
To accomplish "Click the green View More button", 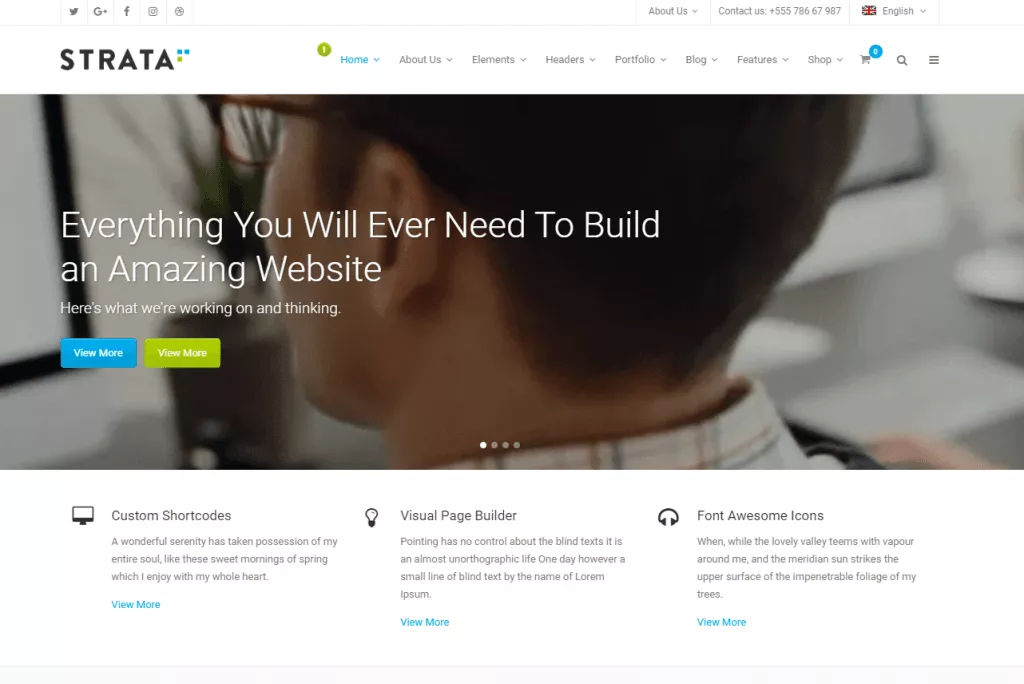I will click(182, 353).
